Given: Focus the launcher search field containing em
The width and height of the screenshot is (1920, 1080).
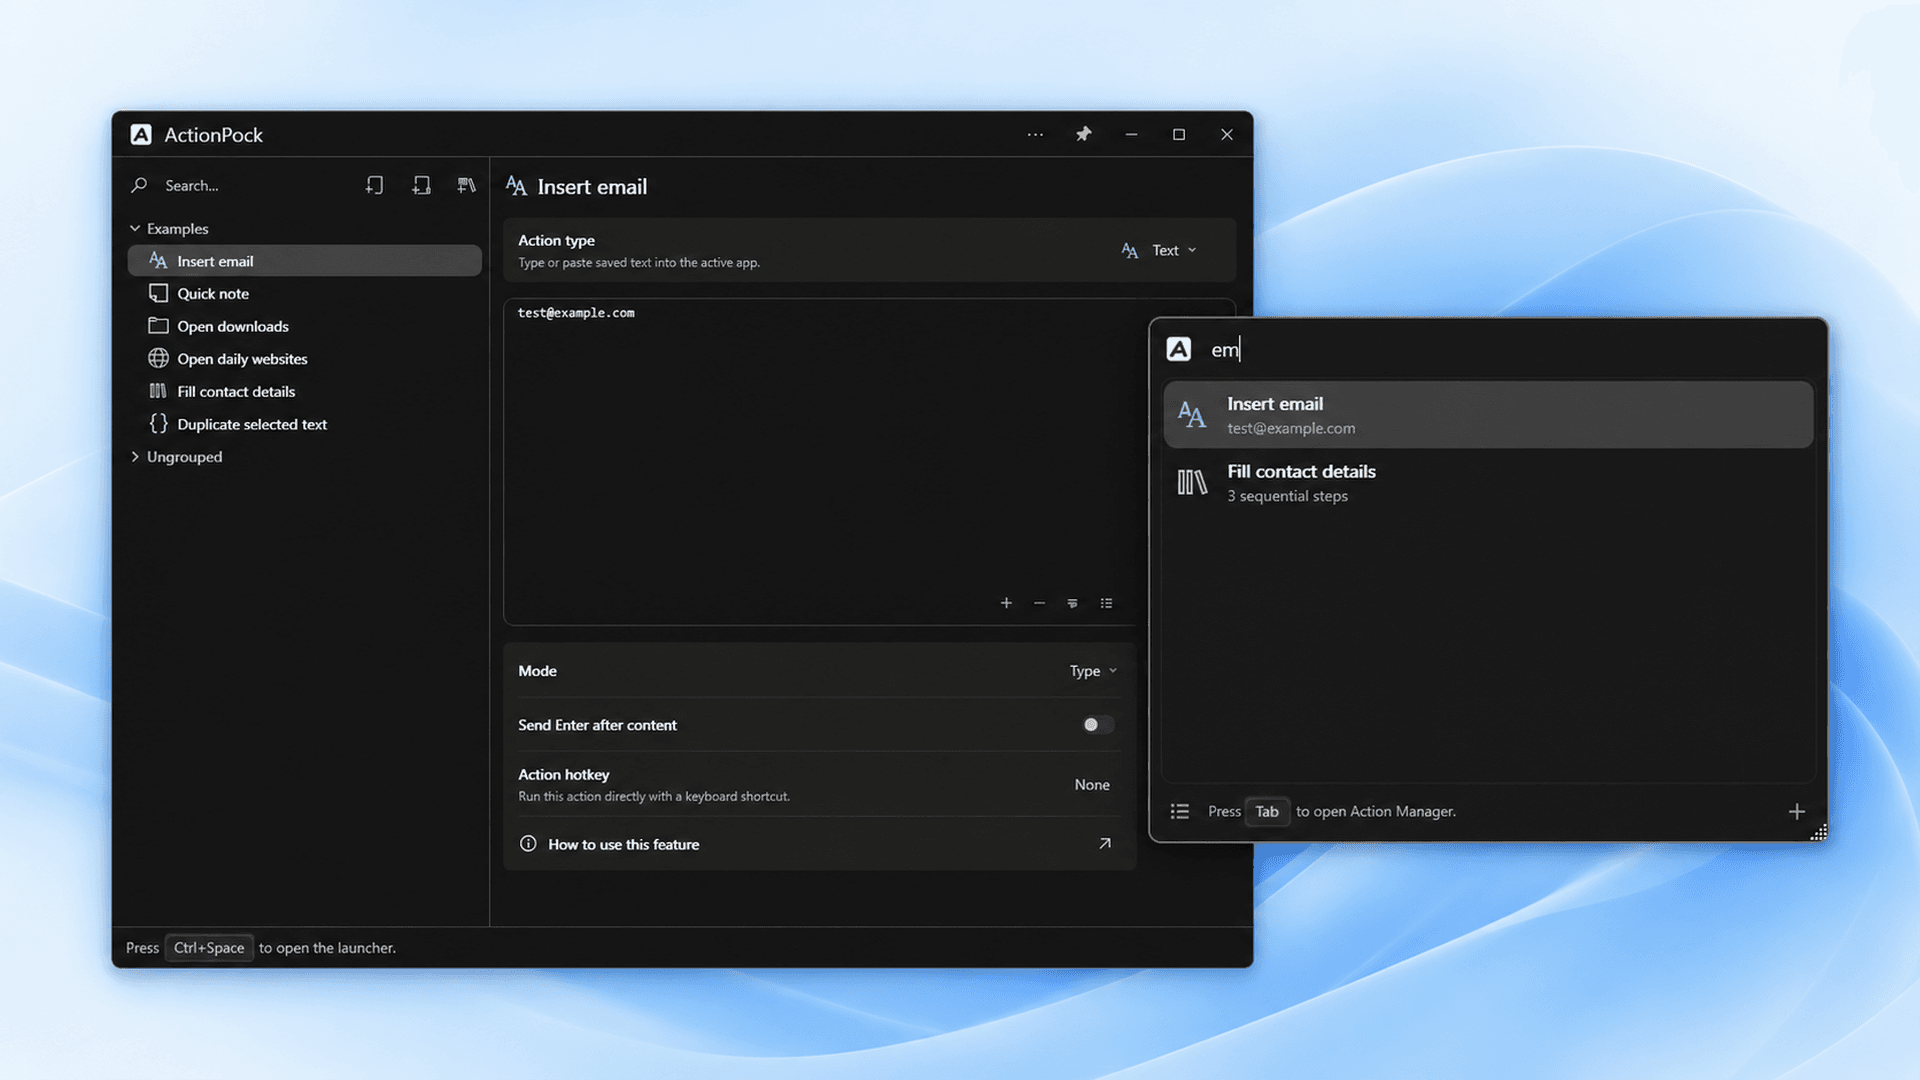Looking at the screenshot, I should click(x=1510, y=349).
